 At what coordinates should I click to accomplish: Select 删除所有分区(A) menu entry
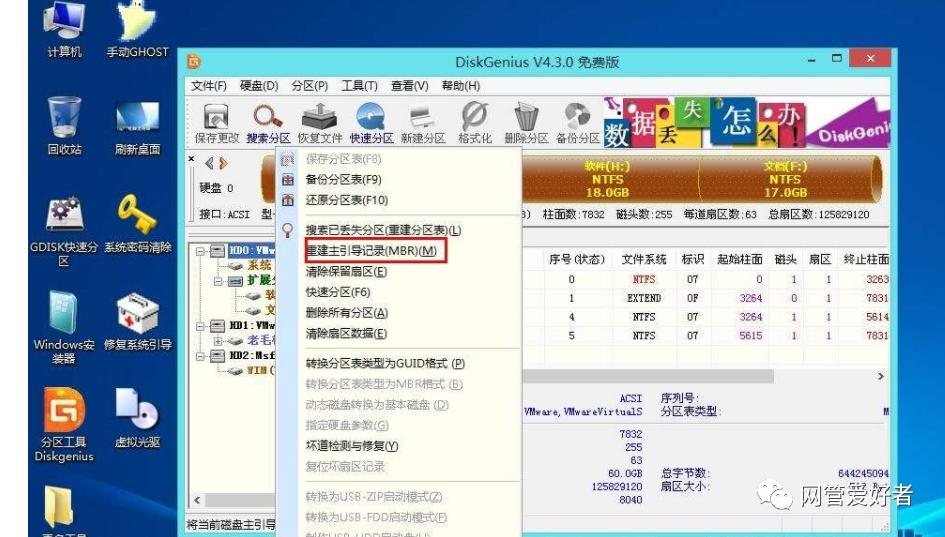click(x=347, y=313)
